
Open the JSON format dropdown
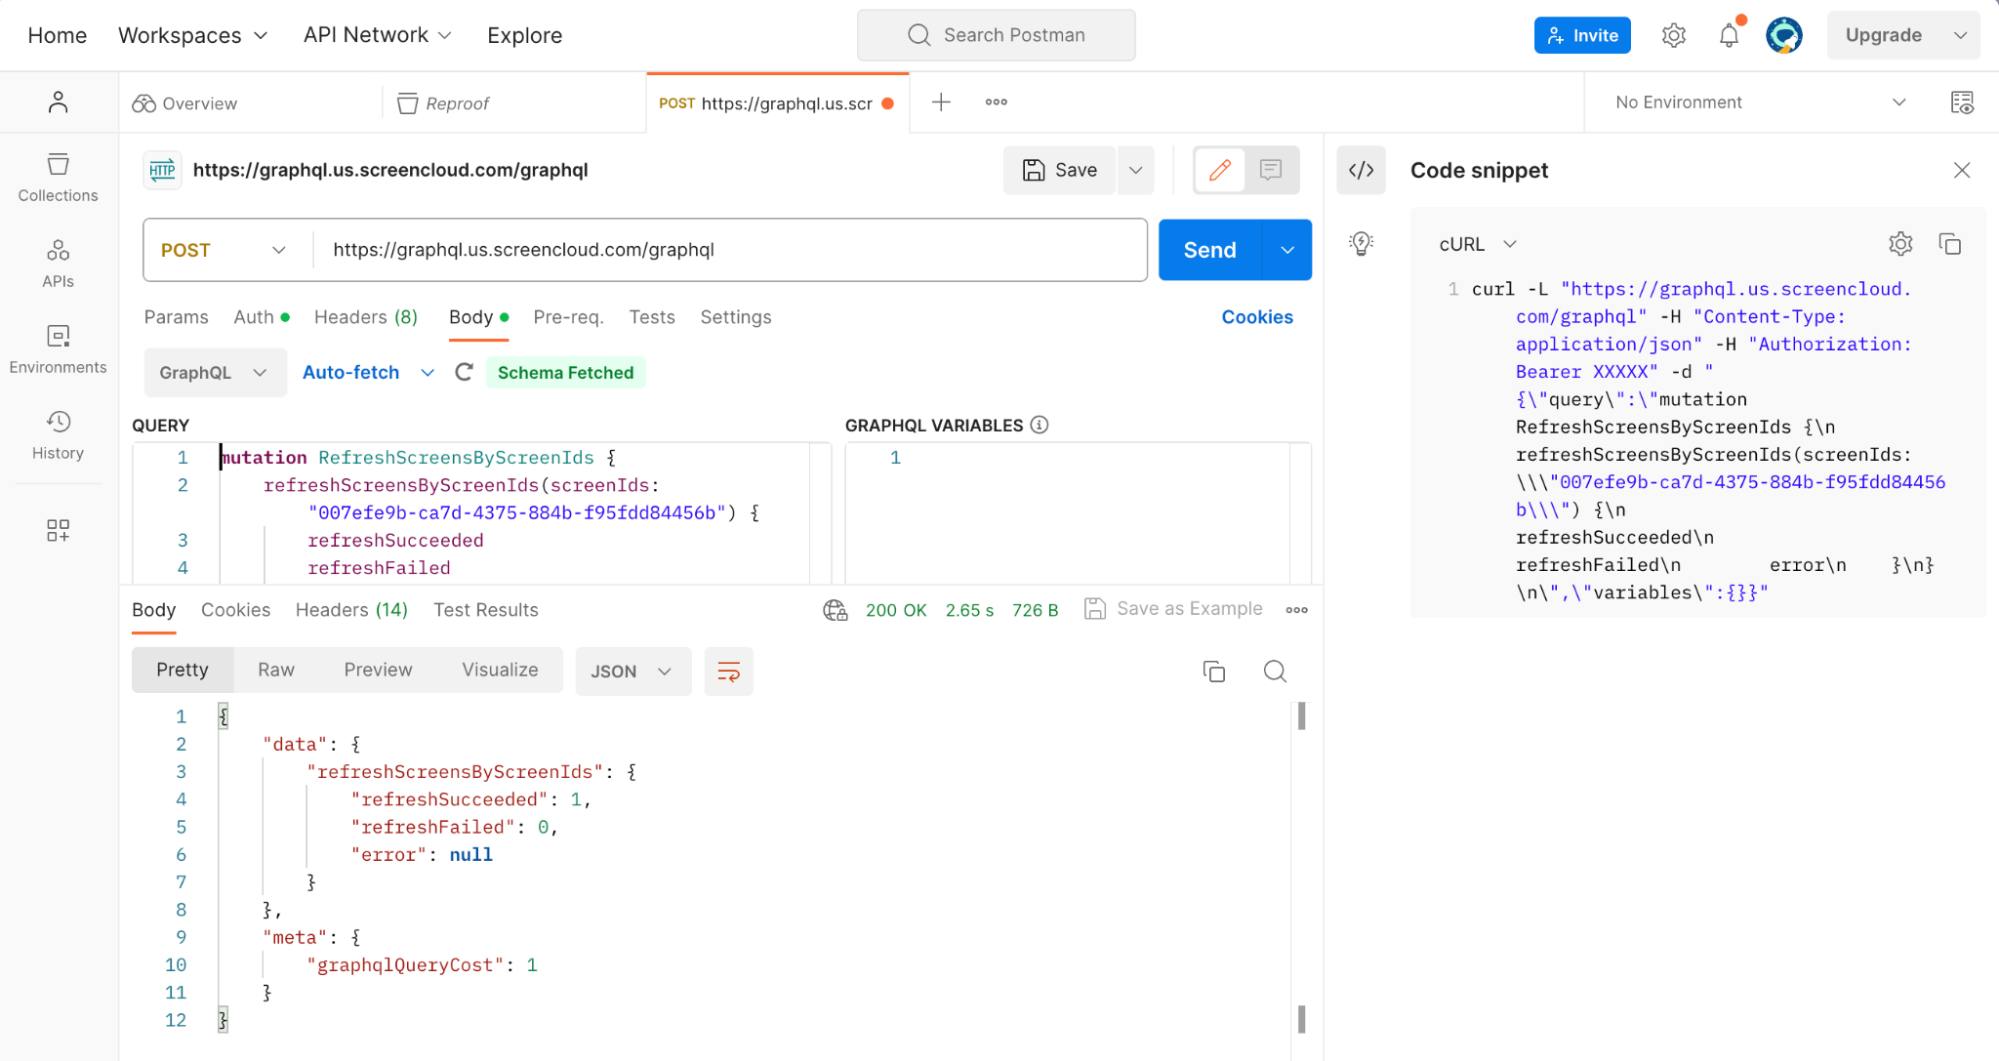click(633, 671)
